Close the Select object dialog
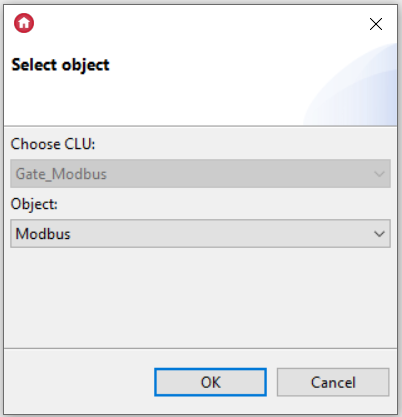The height and width of the screenshot is (417, 402). tap(376, 24)
